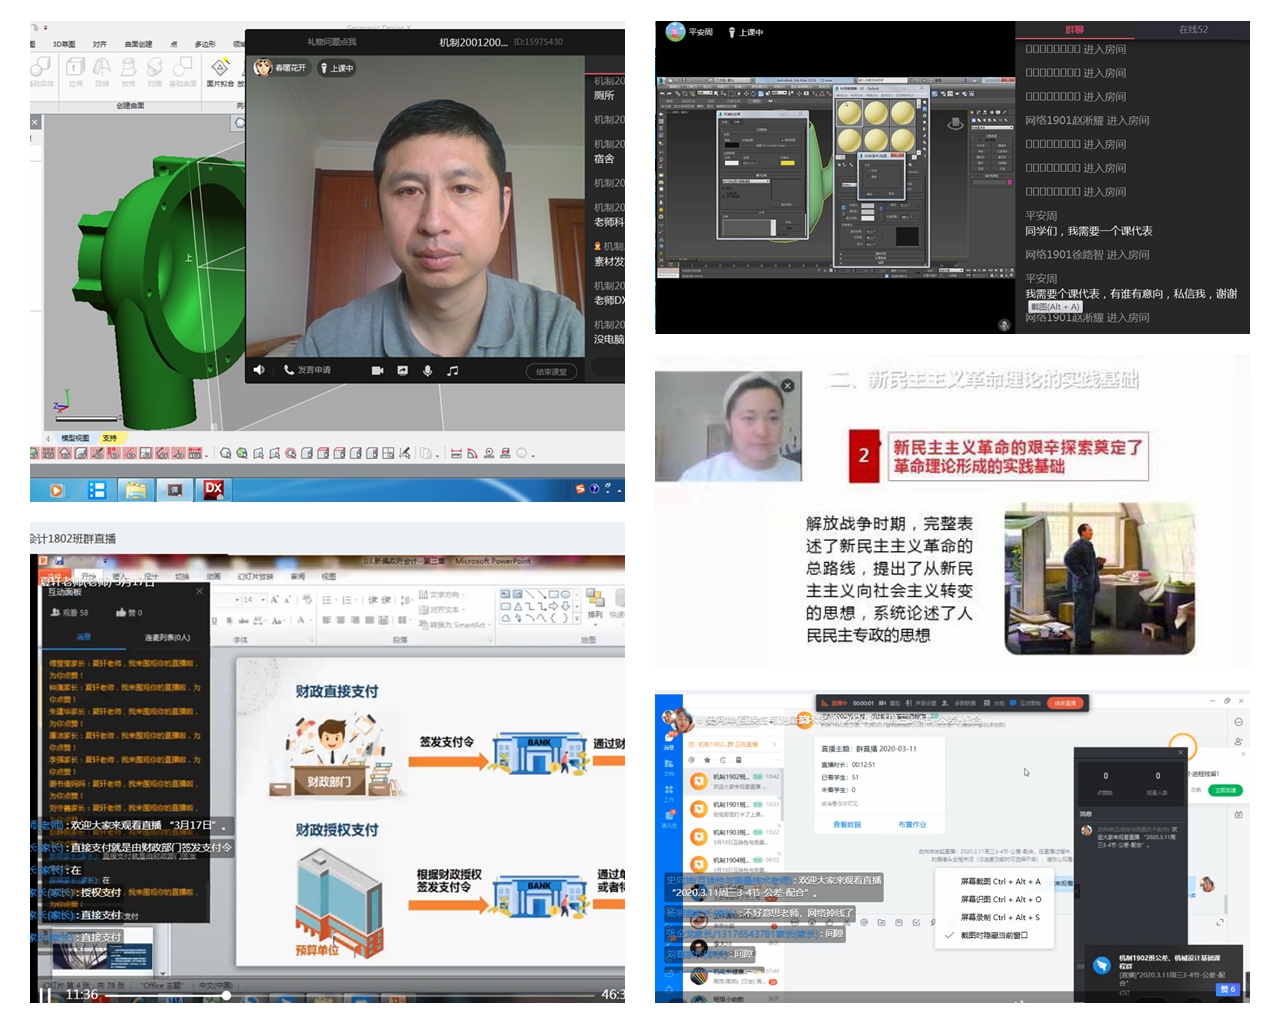The height and width of the screenshot is (1024, 1280).
Task: Open the 工作 section in DingTalk sidebar
Action: pyautogui.click(x=669, y=794)
